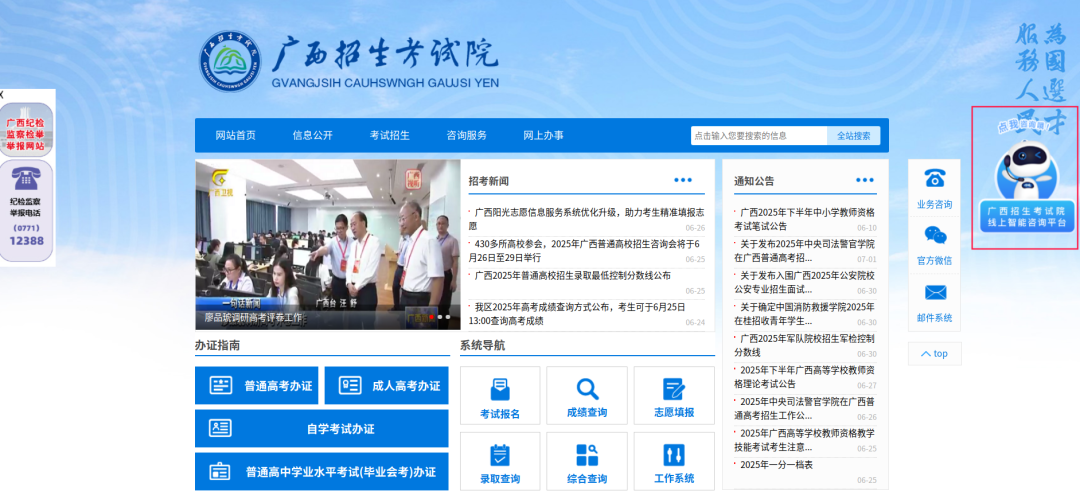This screenshot has height=495, width=1080.
Task: Click the 全站搜索 search button
Action: click(853, 136)
